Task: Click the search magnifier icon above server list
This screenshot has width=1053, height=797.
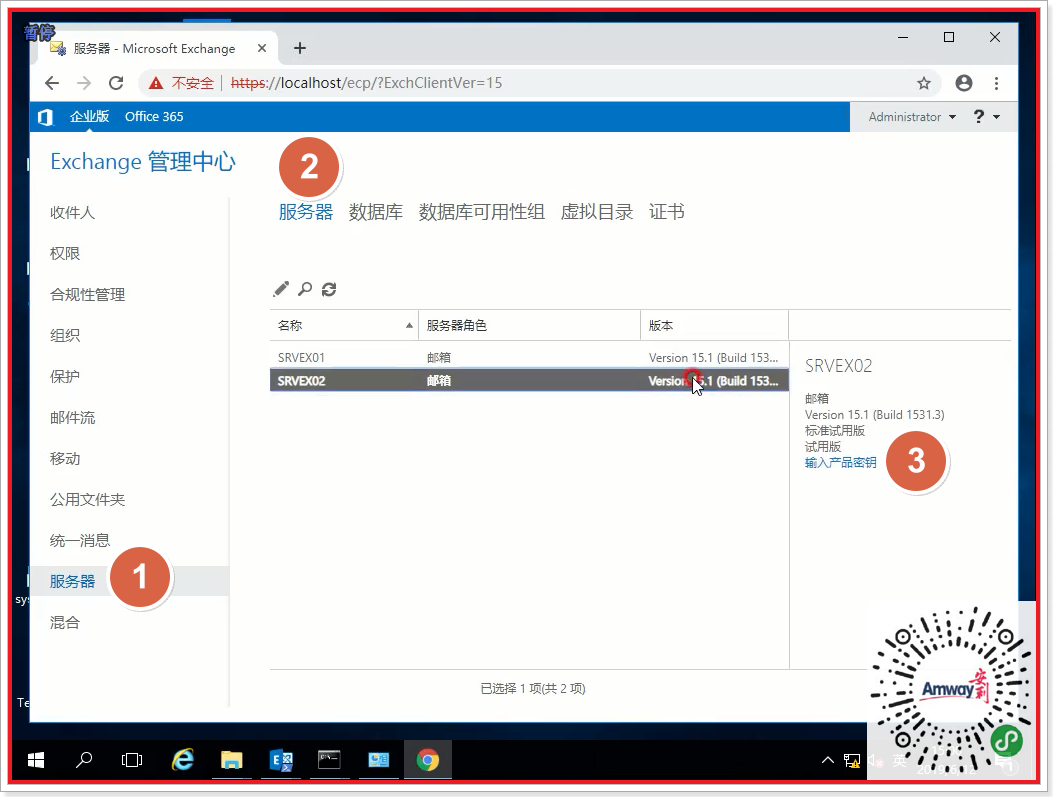Action: 305,289
